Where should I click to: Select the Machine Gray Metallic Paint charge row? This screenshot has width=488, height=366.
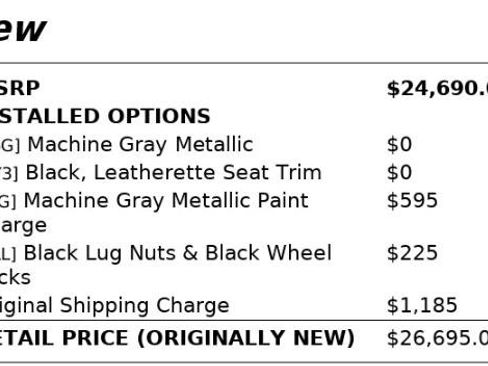click(x=244, y=213)
